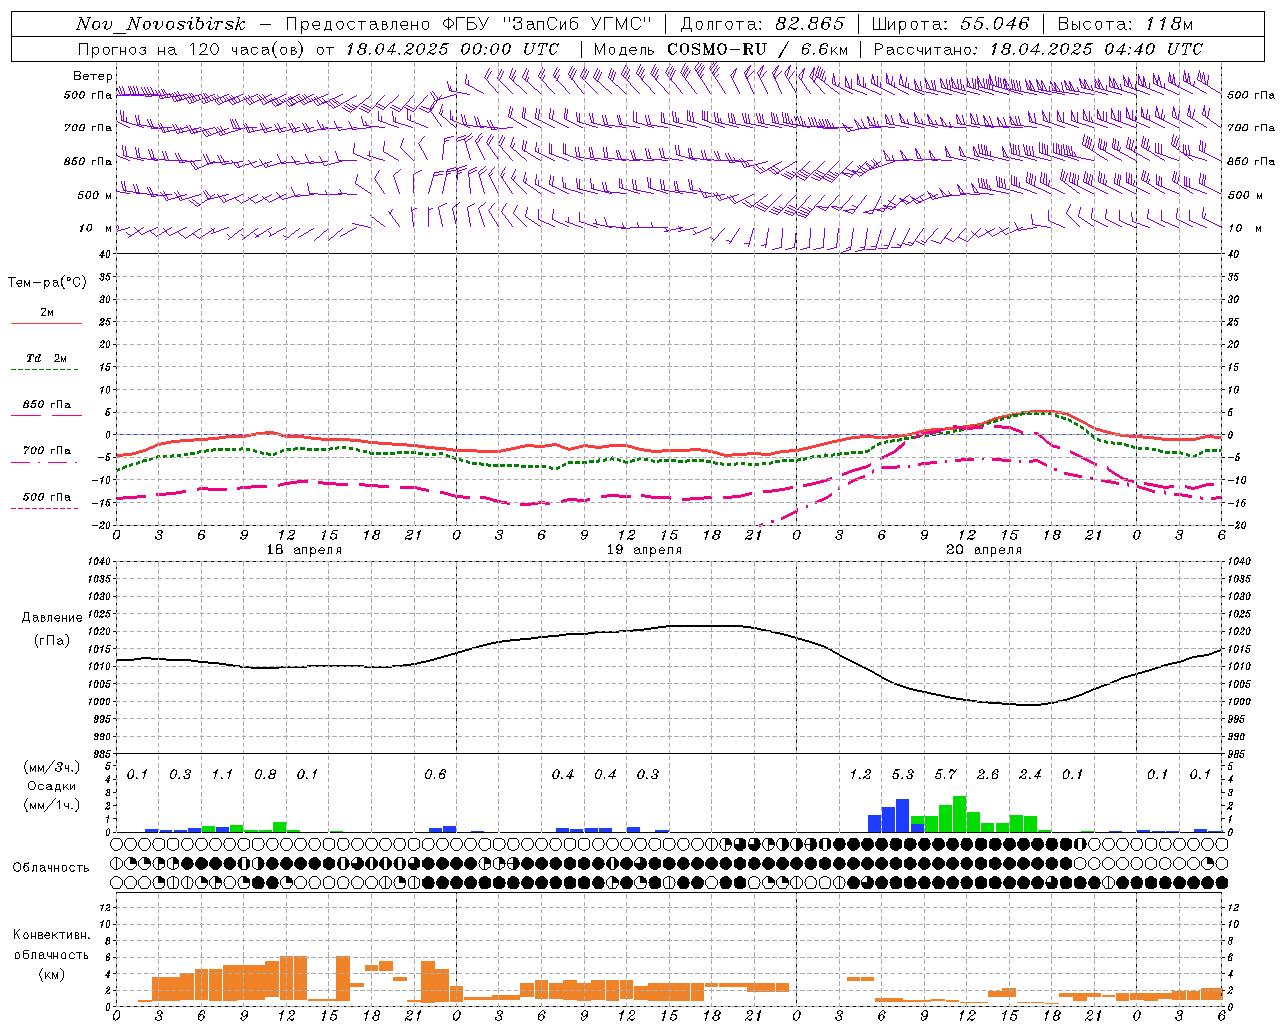Click the Тем-ра(°C) temperature label
Image resolution: width=1280 pixels, height=1024 pixels.
tap(47, 283)
